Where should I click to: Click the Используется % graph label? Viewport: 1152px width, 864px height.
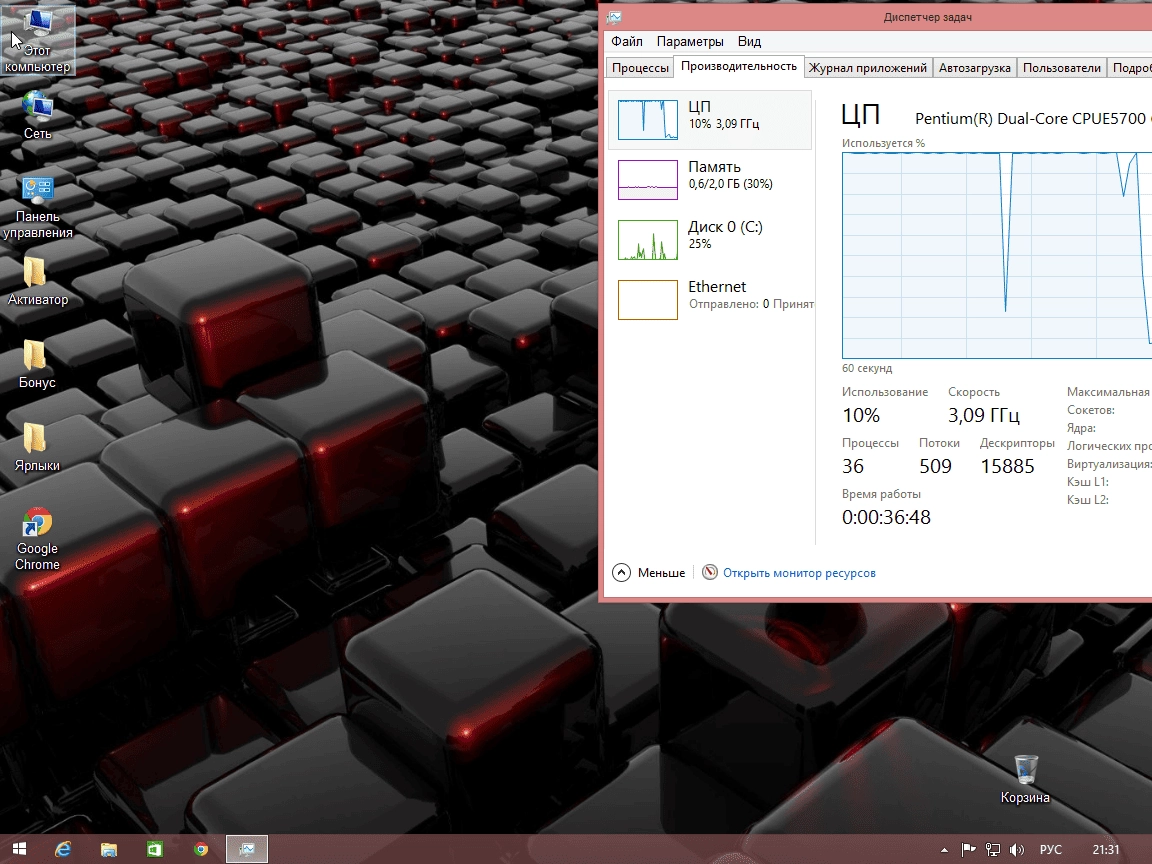click(883, 143)
